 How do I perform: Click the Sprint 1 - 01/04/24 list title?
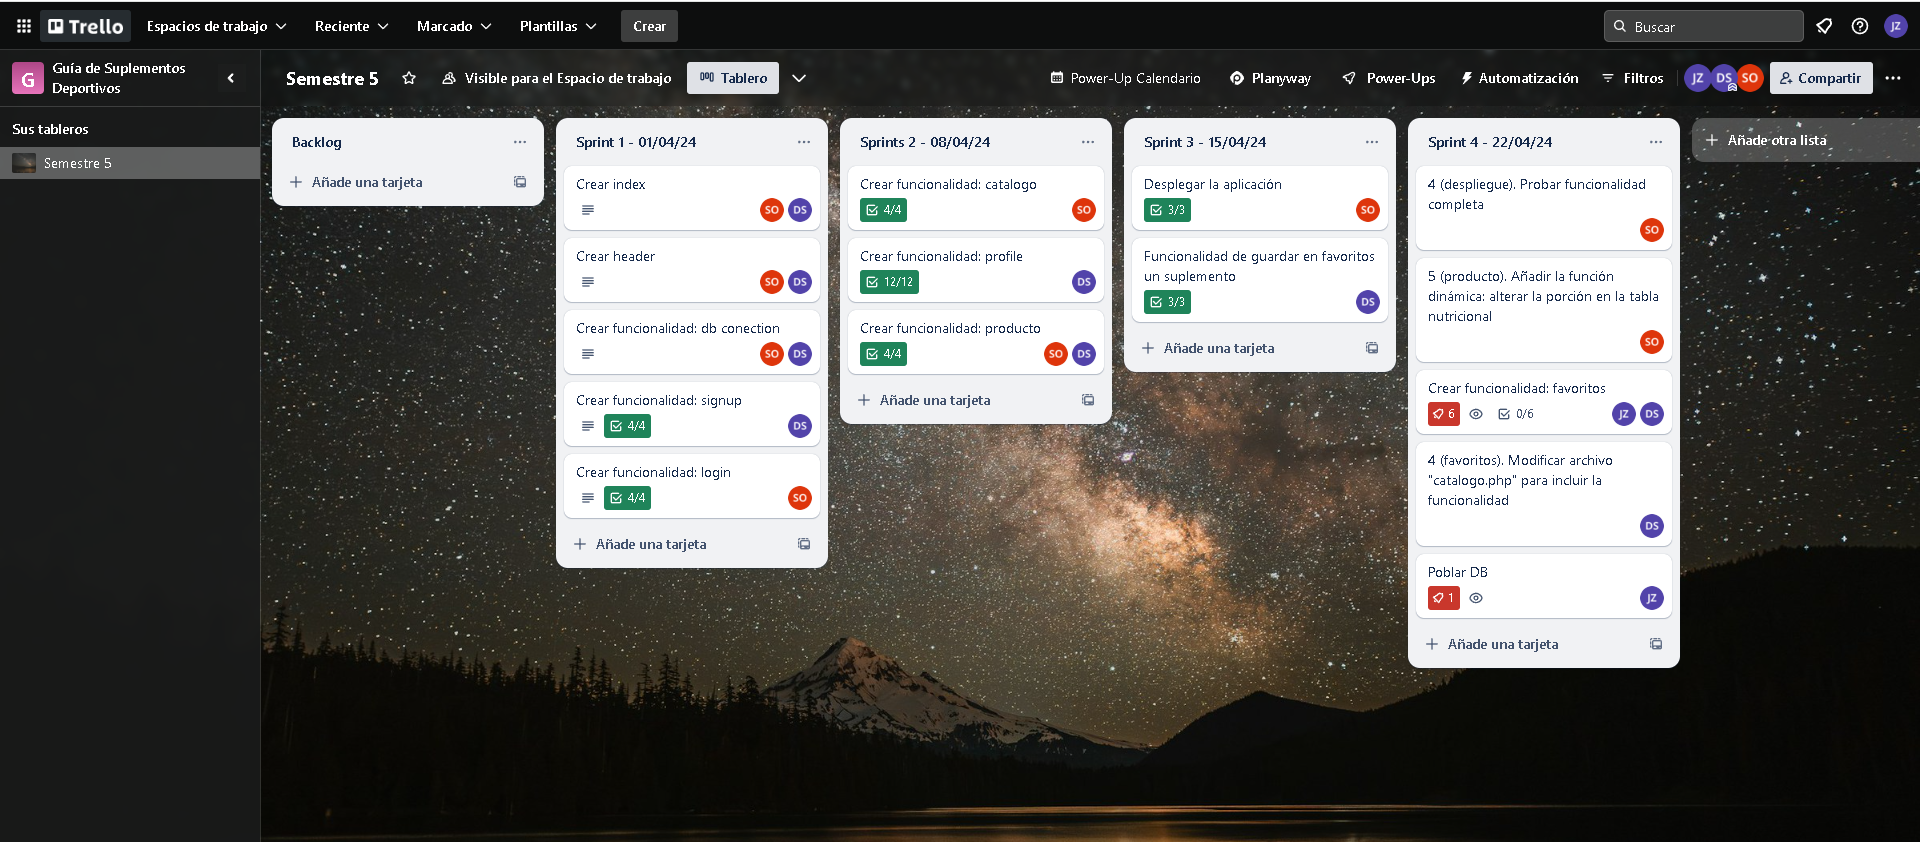(636, 142)
